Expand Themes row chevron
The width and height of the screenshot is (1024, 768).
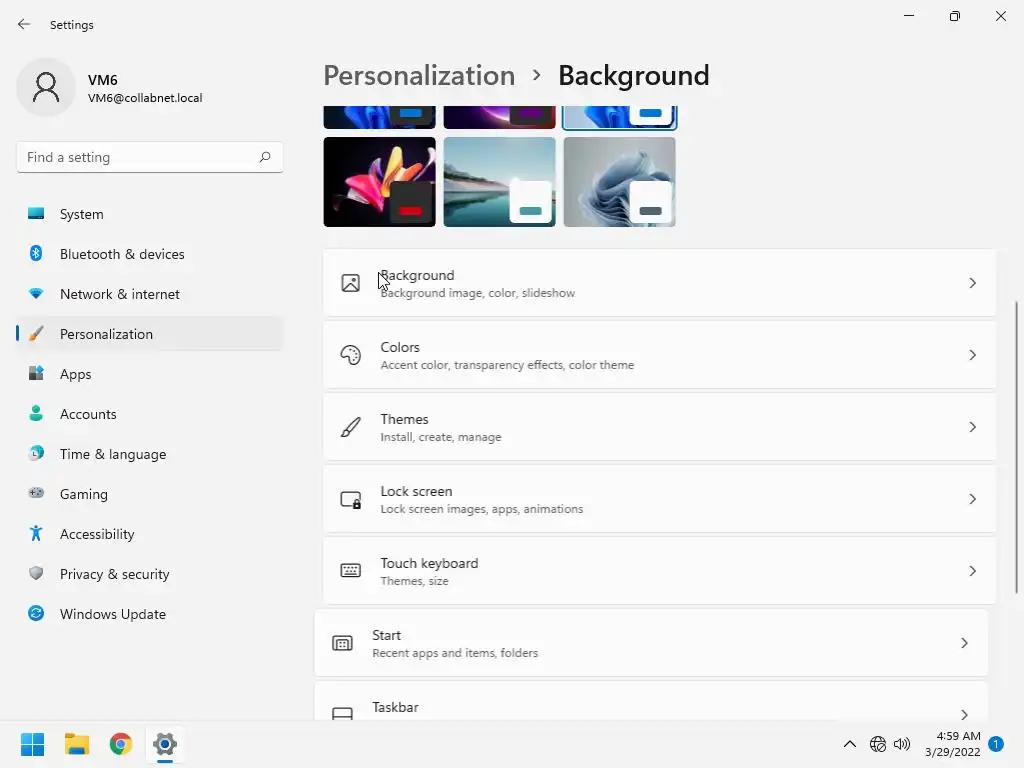972,427
